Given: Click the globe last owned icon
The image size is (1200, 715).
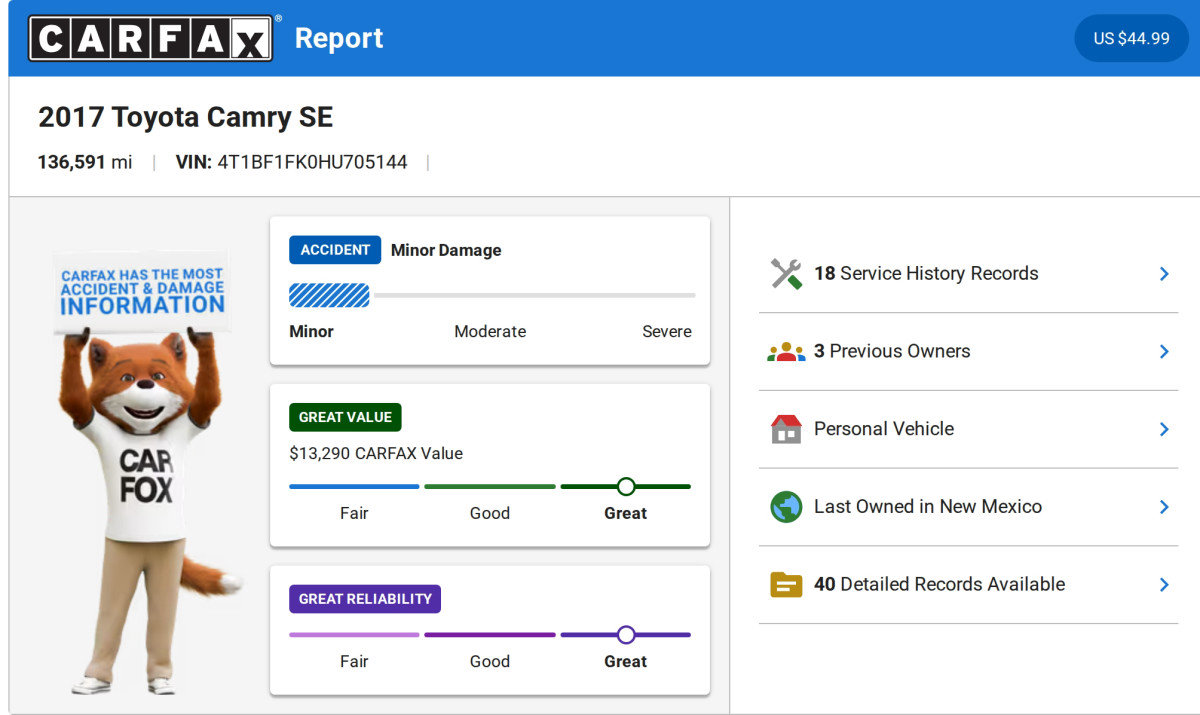Looking at the screenshot, I should pyautogui.click(x=787, y=507).
